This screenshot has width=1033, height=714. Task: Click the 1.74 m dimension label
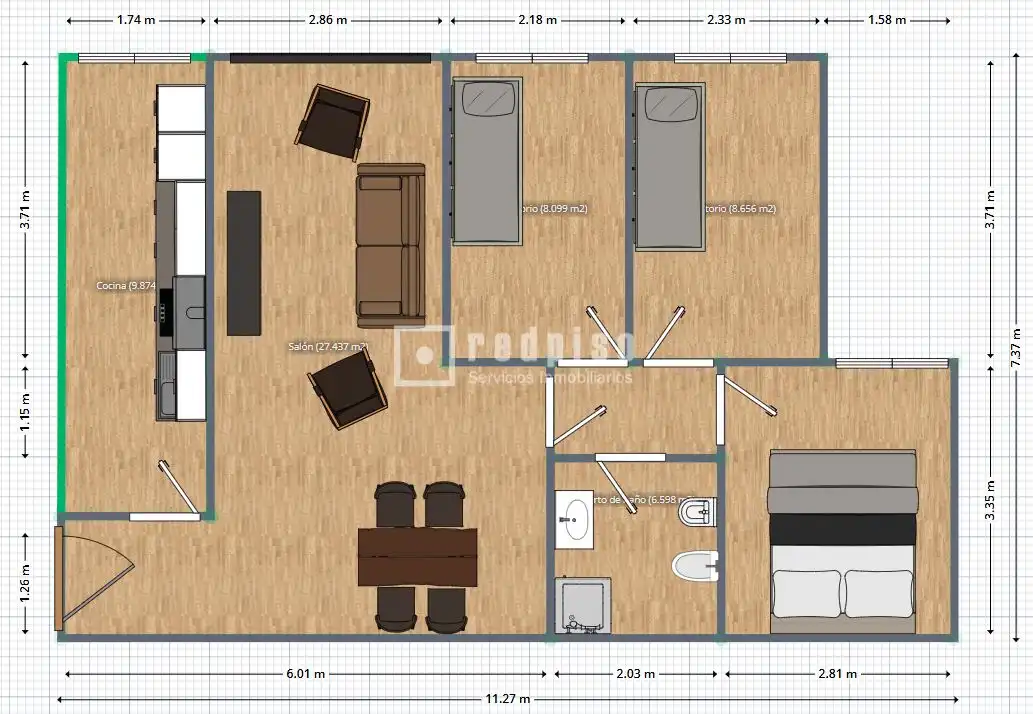click(x=136, y=20)
